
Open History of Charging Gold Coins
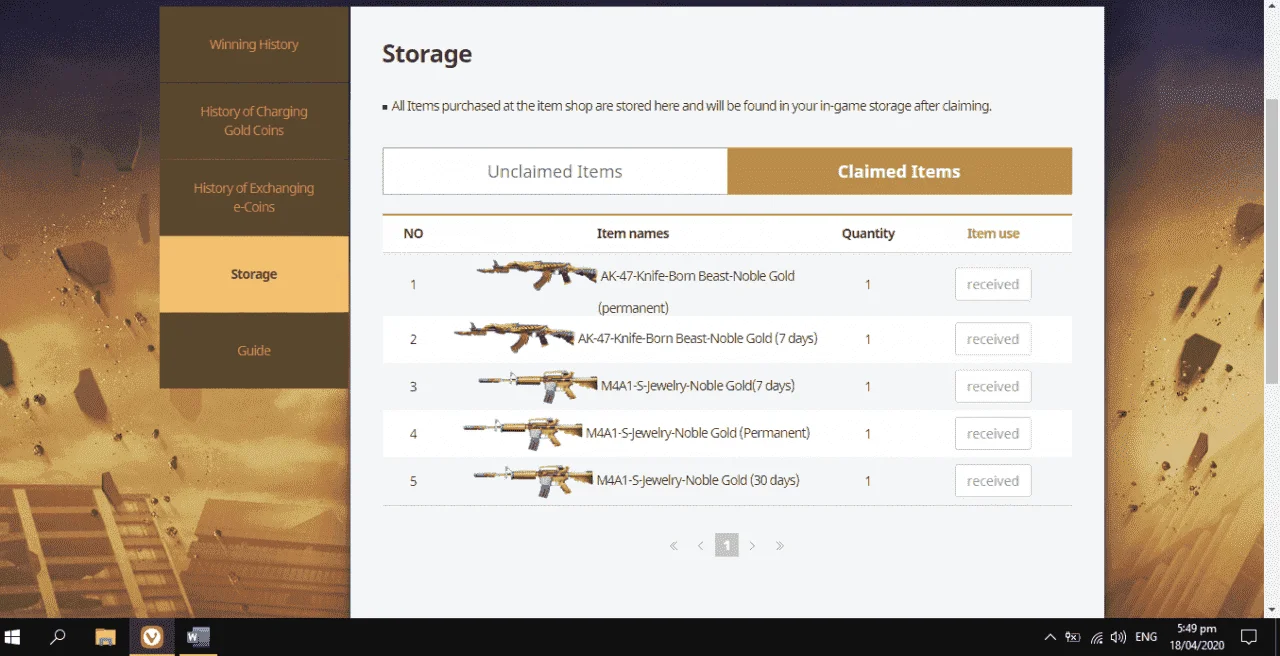coord(254,121)
